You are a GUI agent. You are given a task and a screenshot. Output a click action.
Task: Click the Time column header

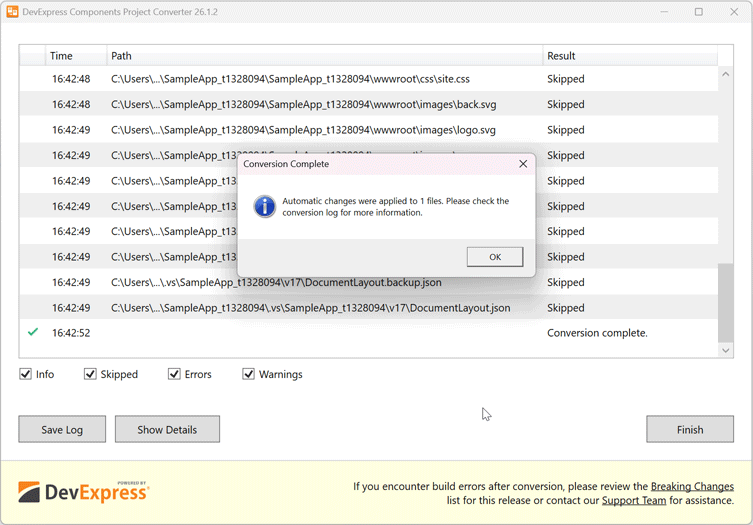pyautogui.click(x=76, y=56)
